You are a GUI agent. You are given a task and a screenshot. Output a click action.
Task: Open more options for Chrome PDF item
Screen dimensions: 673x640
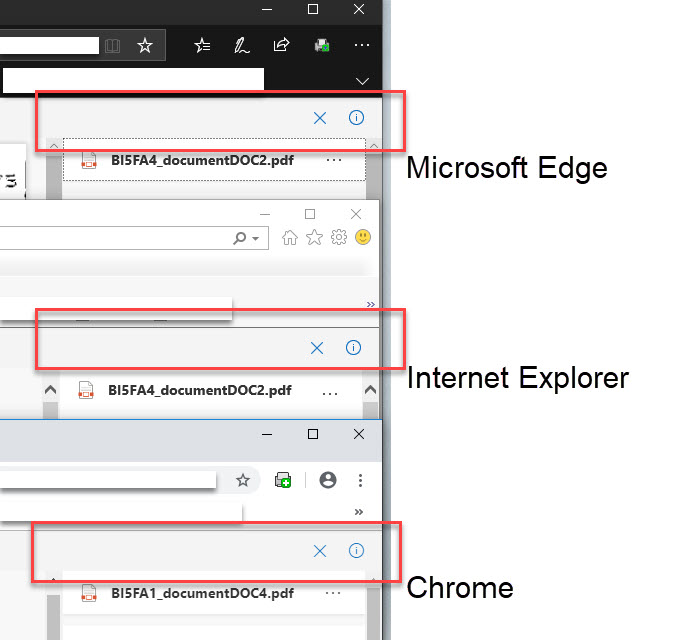click(333, 593)
